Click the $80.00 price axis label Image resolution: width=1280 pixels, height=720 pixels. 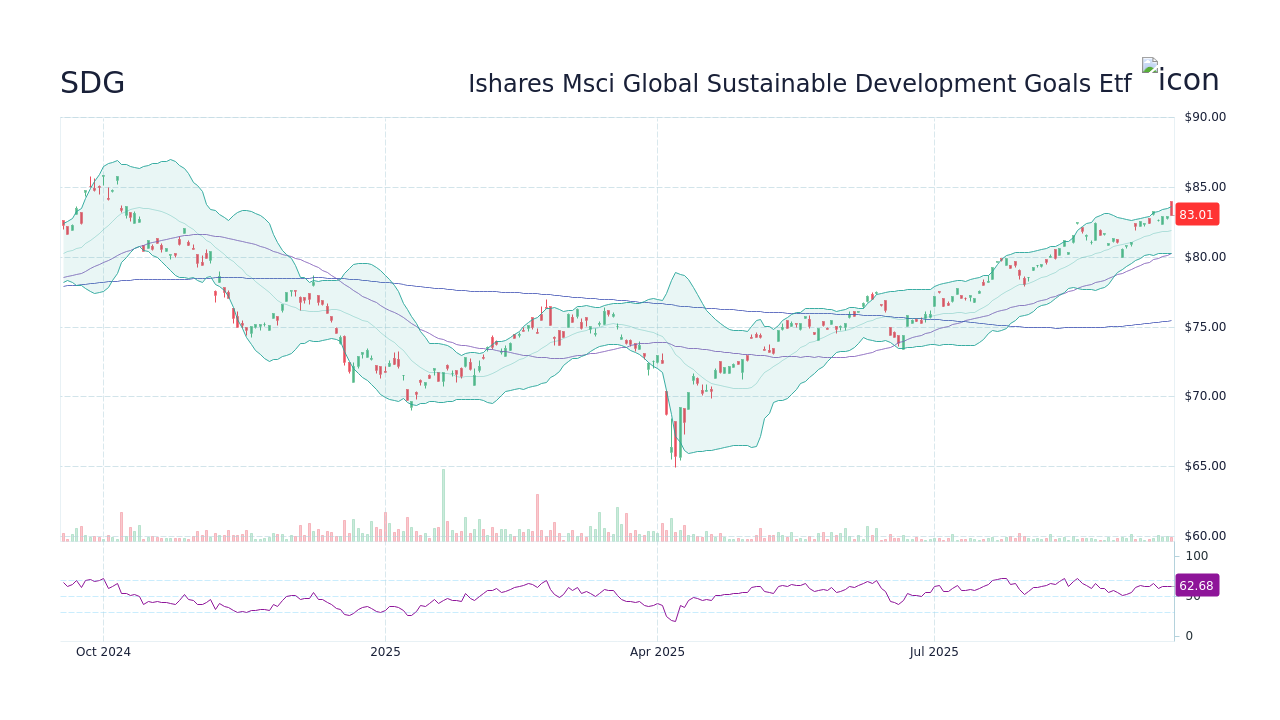pyautogui.click(x=1205, y=257)
